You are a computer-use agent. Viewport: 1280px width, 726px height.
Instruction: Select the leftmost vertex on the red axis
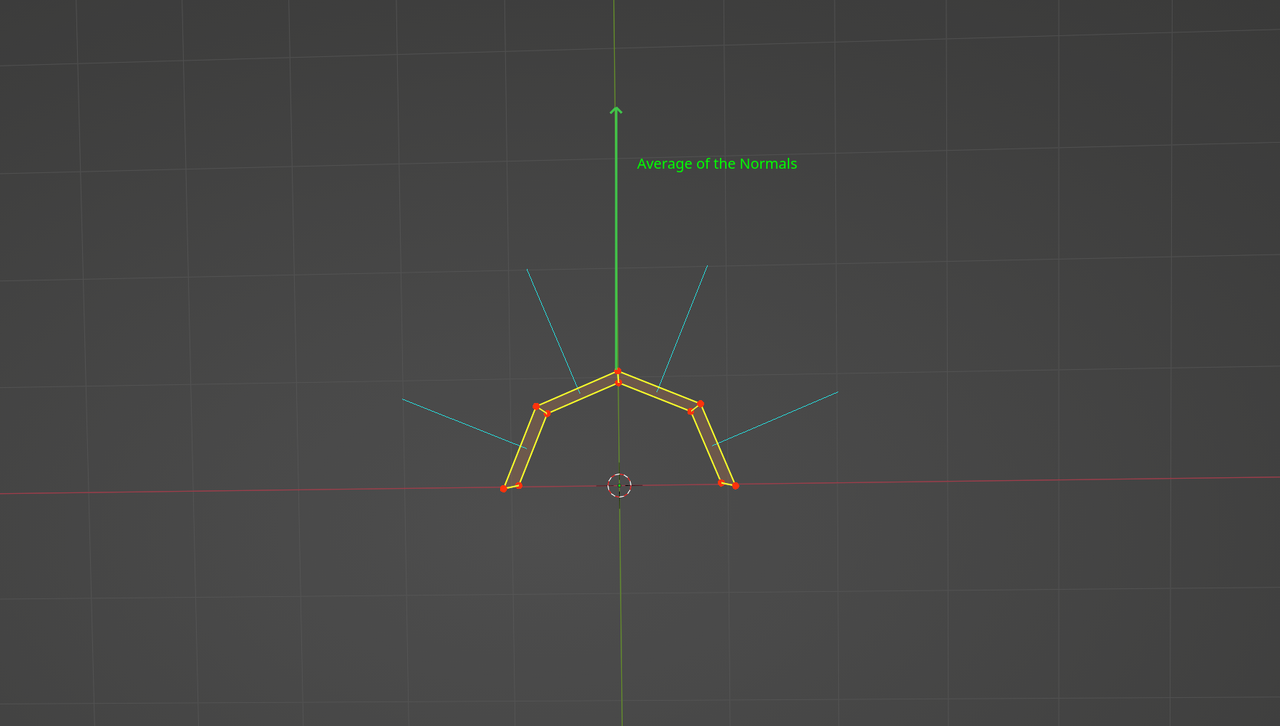pos(504,489)
